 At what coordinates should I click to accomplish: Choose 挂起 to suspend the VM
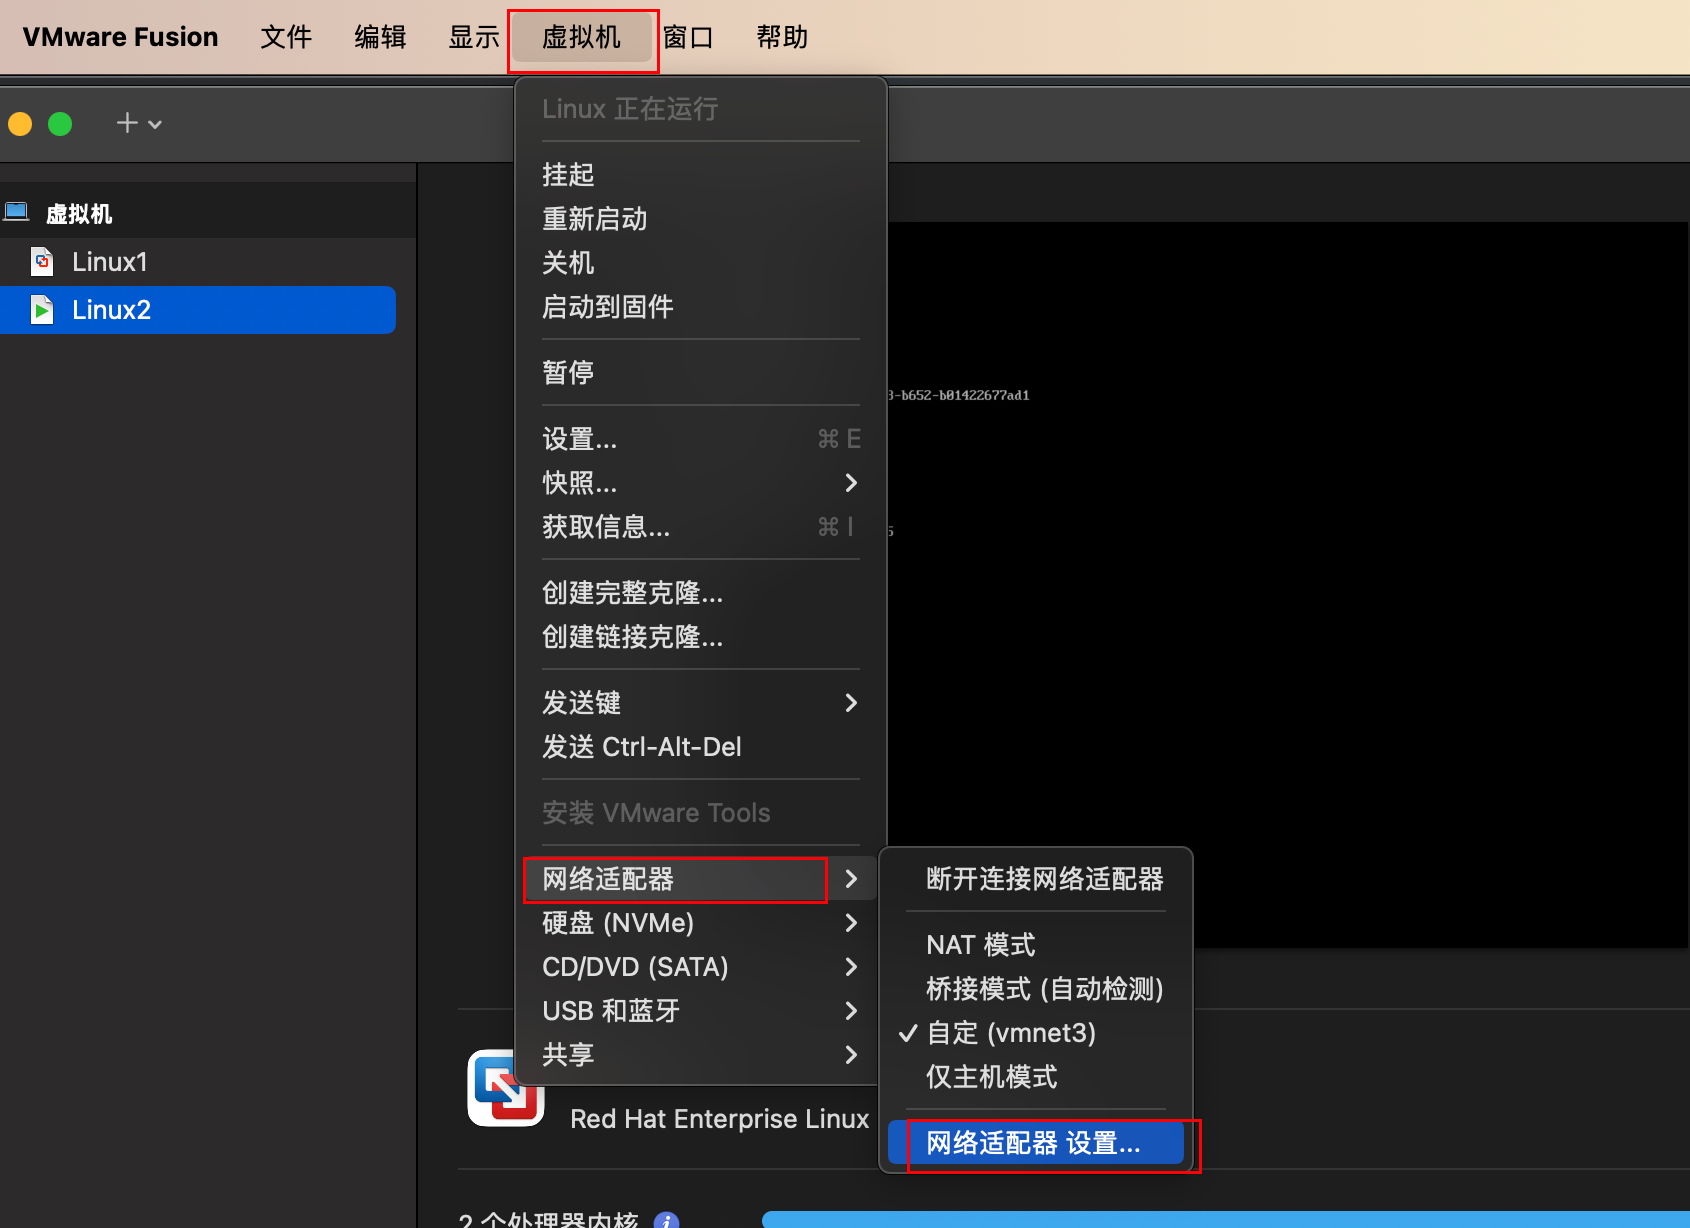tap(700, 175)
